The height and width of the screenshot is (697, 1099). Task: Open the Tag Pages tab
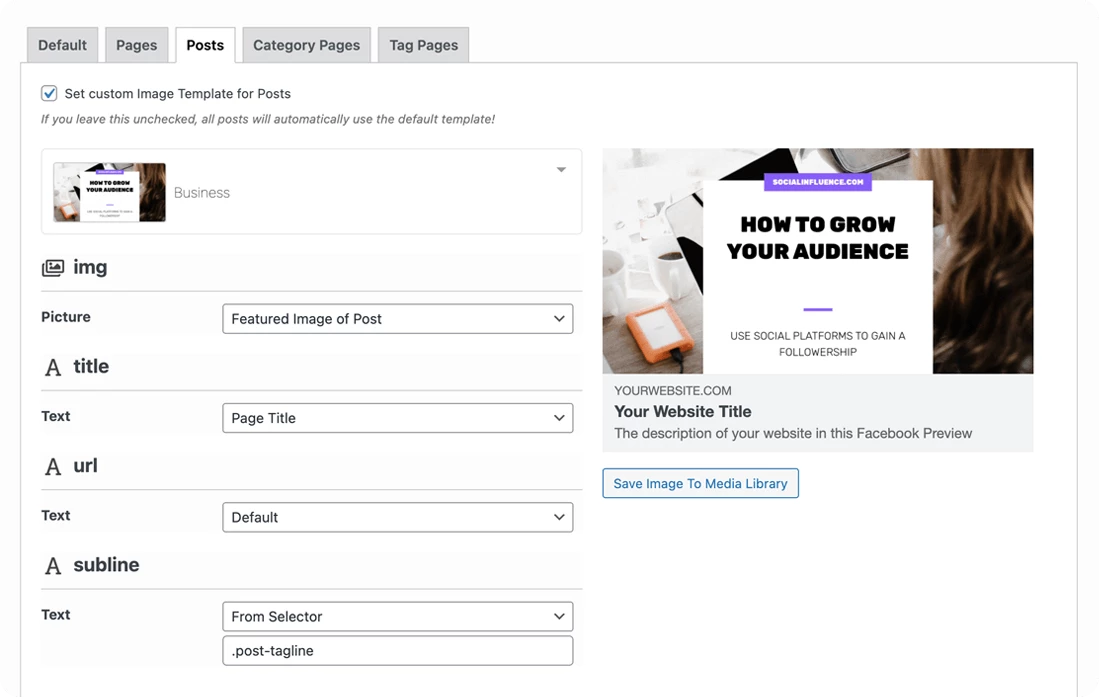click(x=423, y=45)
